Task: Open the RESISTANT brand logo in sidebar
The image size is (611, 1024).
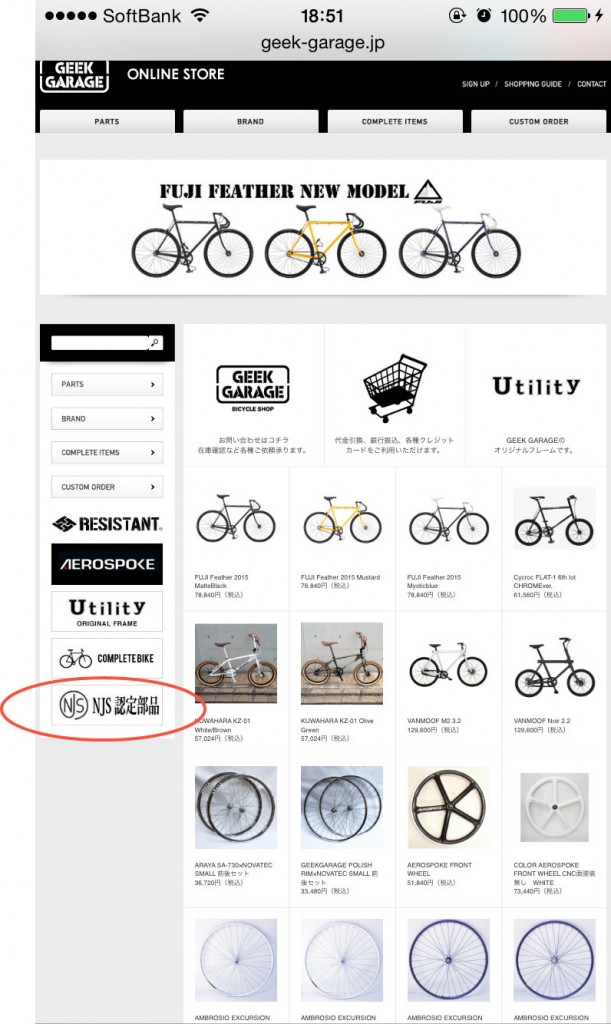Action: coord(107,524)
